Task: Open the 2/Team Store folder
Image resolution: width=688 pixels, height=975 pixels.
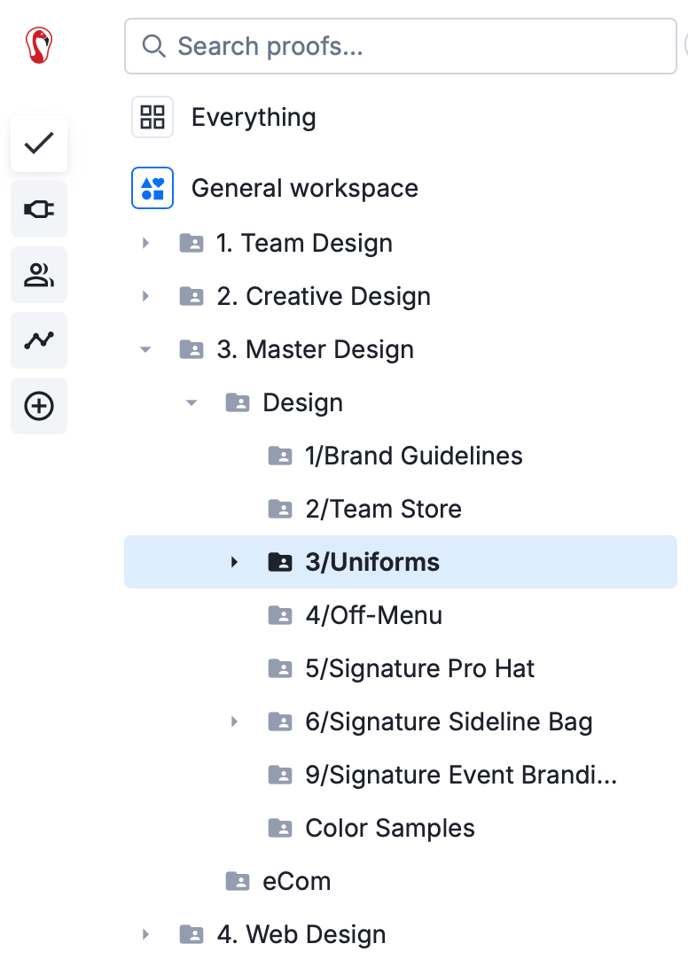Action: (x=383, y=509)
